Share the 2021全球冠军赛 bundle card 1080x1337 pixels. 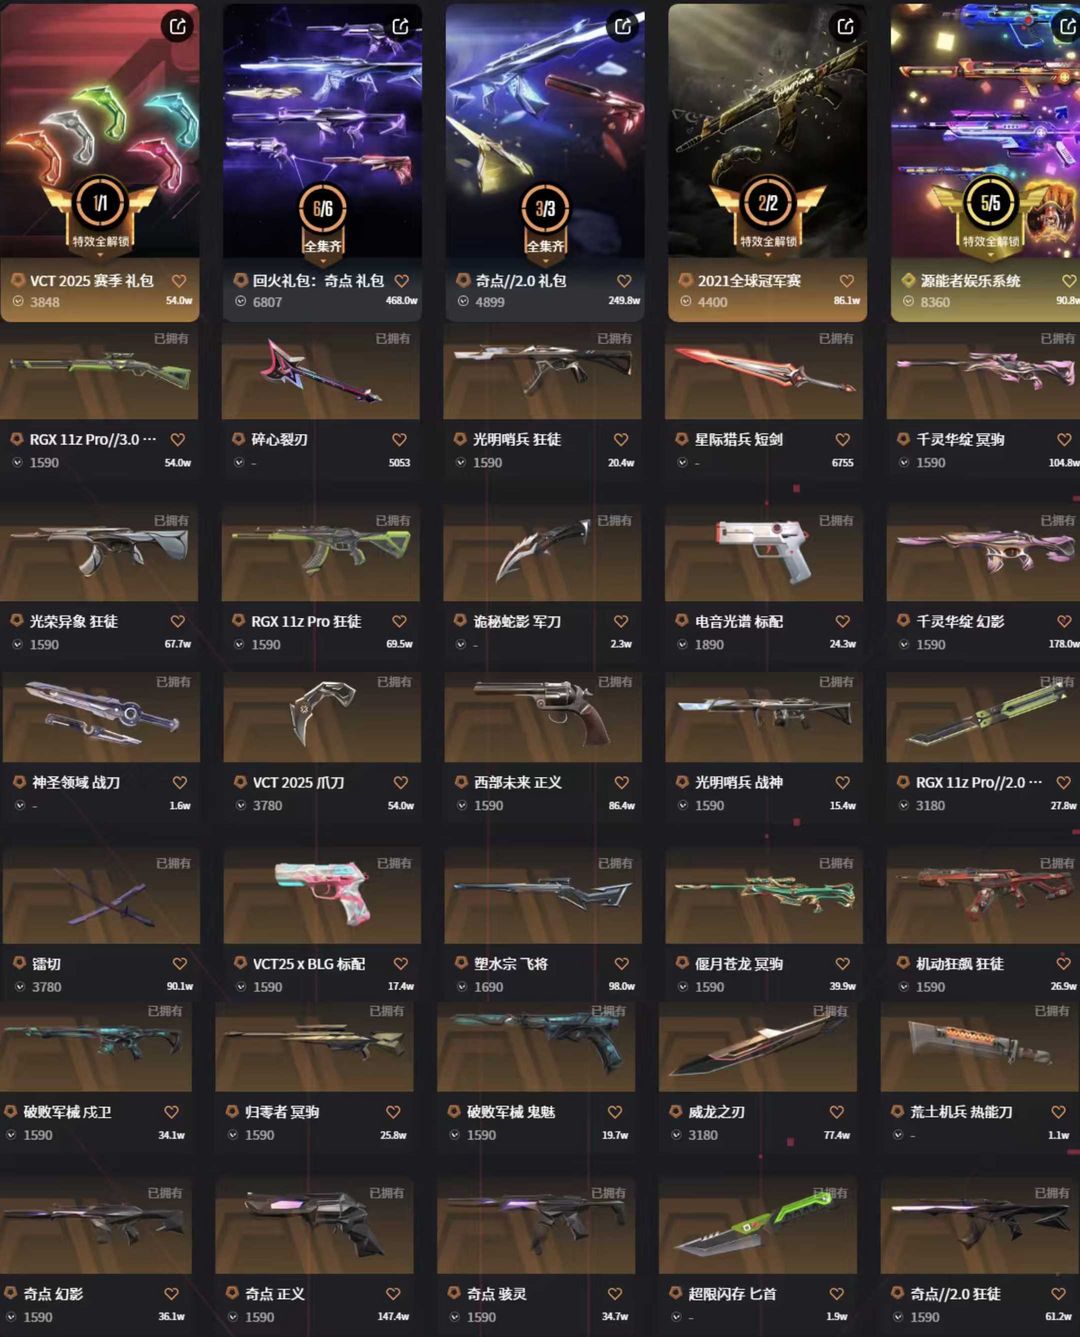[845, 26]
